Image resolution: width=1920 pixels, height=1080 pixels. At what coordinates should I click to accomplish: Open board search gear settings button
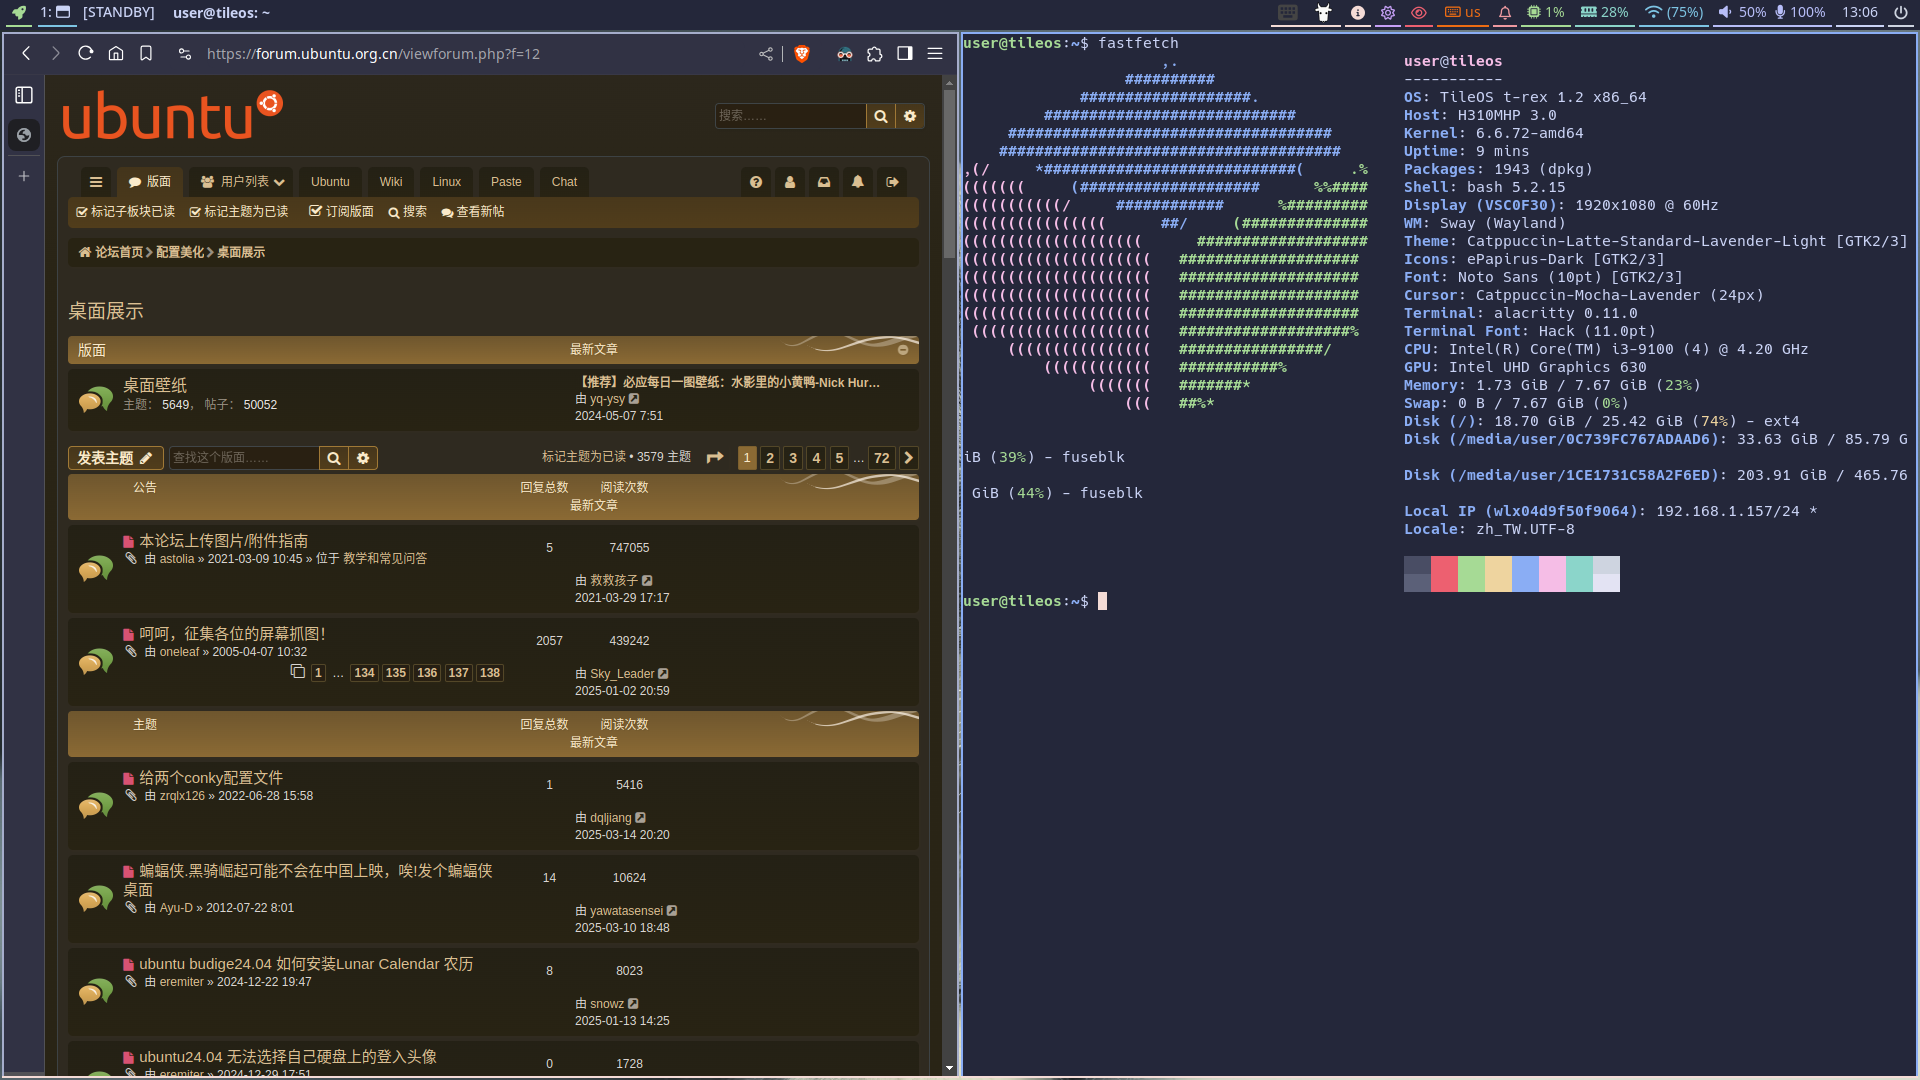[x=363, y=458]
